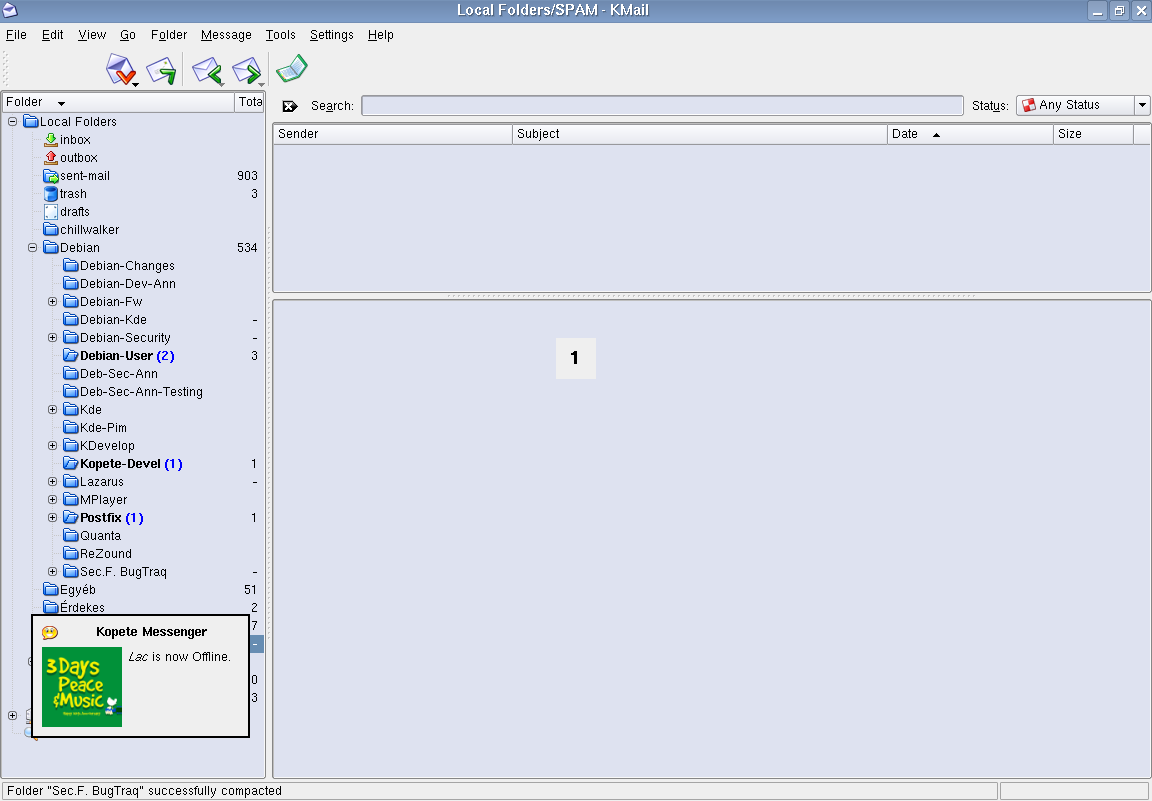The height and width of the screenshot is (801, 1152).
Task: Click the sent-mail folder icon
Action: coord(51,176)
